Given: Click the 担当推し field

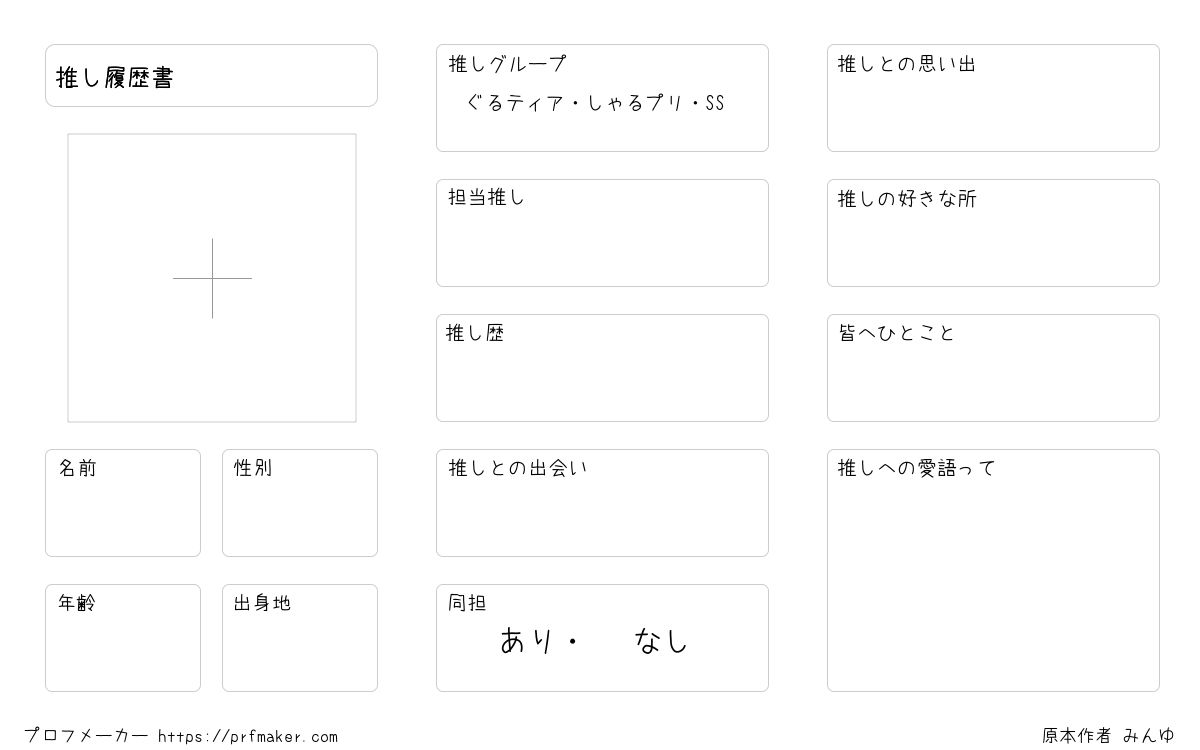Looking at the screenshot, I should [602, 233].
